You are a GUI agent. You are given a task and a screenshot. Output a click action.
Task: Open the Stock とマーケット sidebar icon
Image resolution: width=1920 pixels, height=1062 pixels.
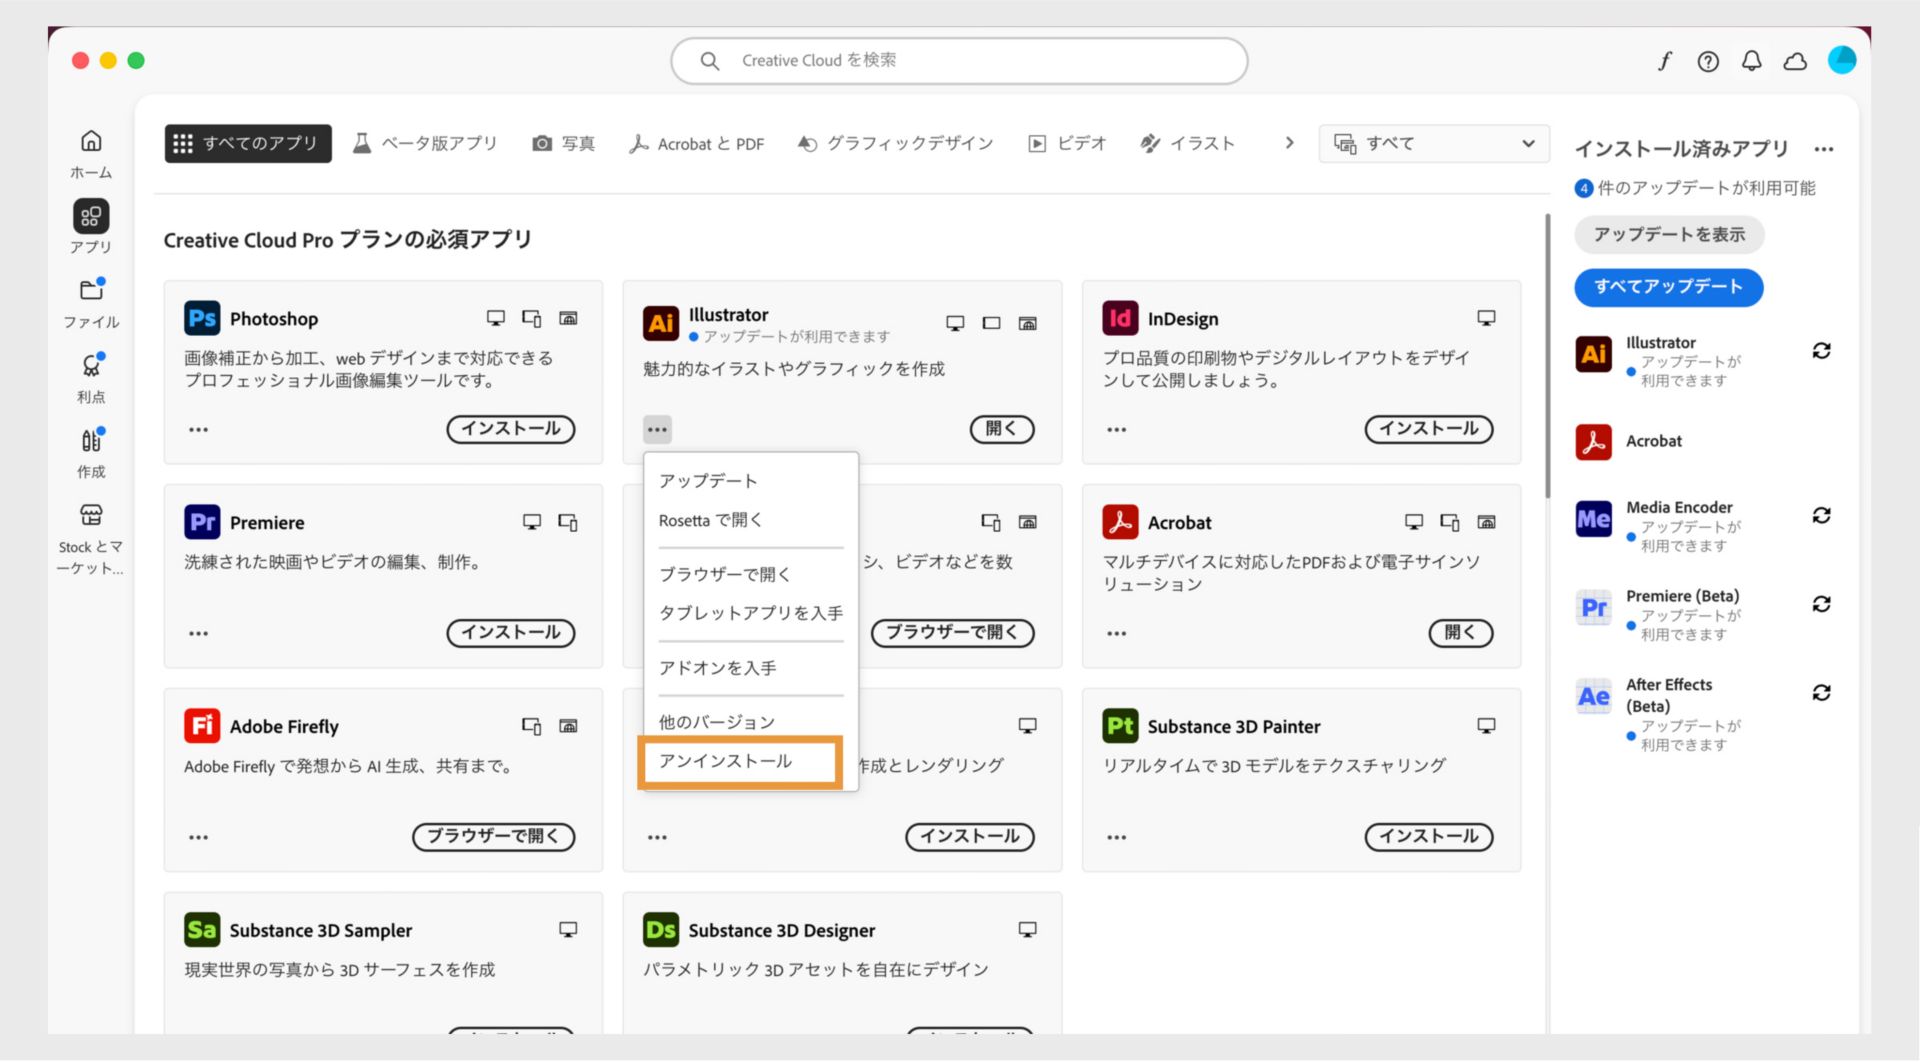click(91, 515)
